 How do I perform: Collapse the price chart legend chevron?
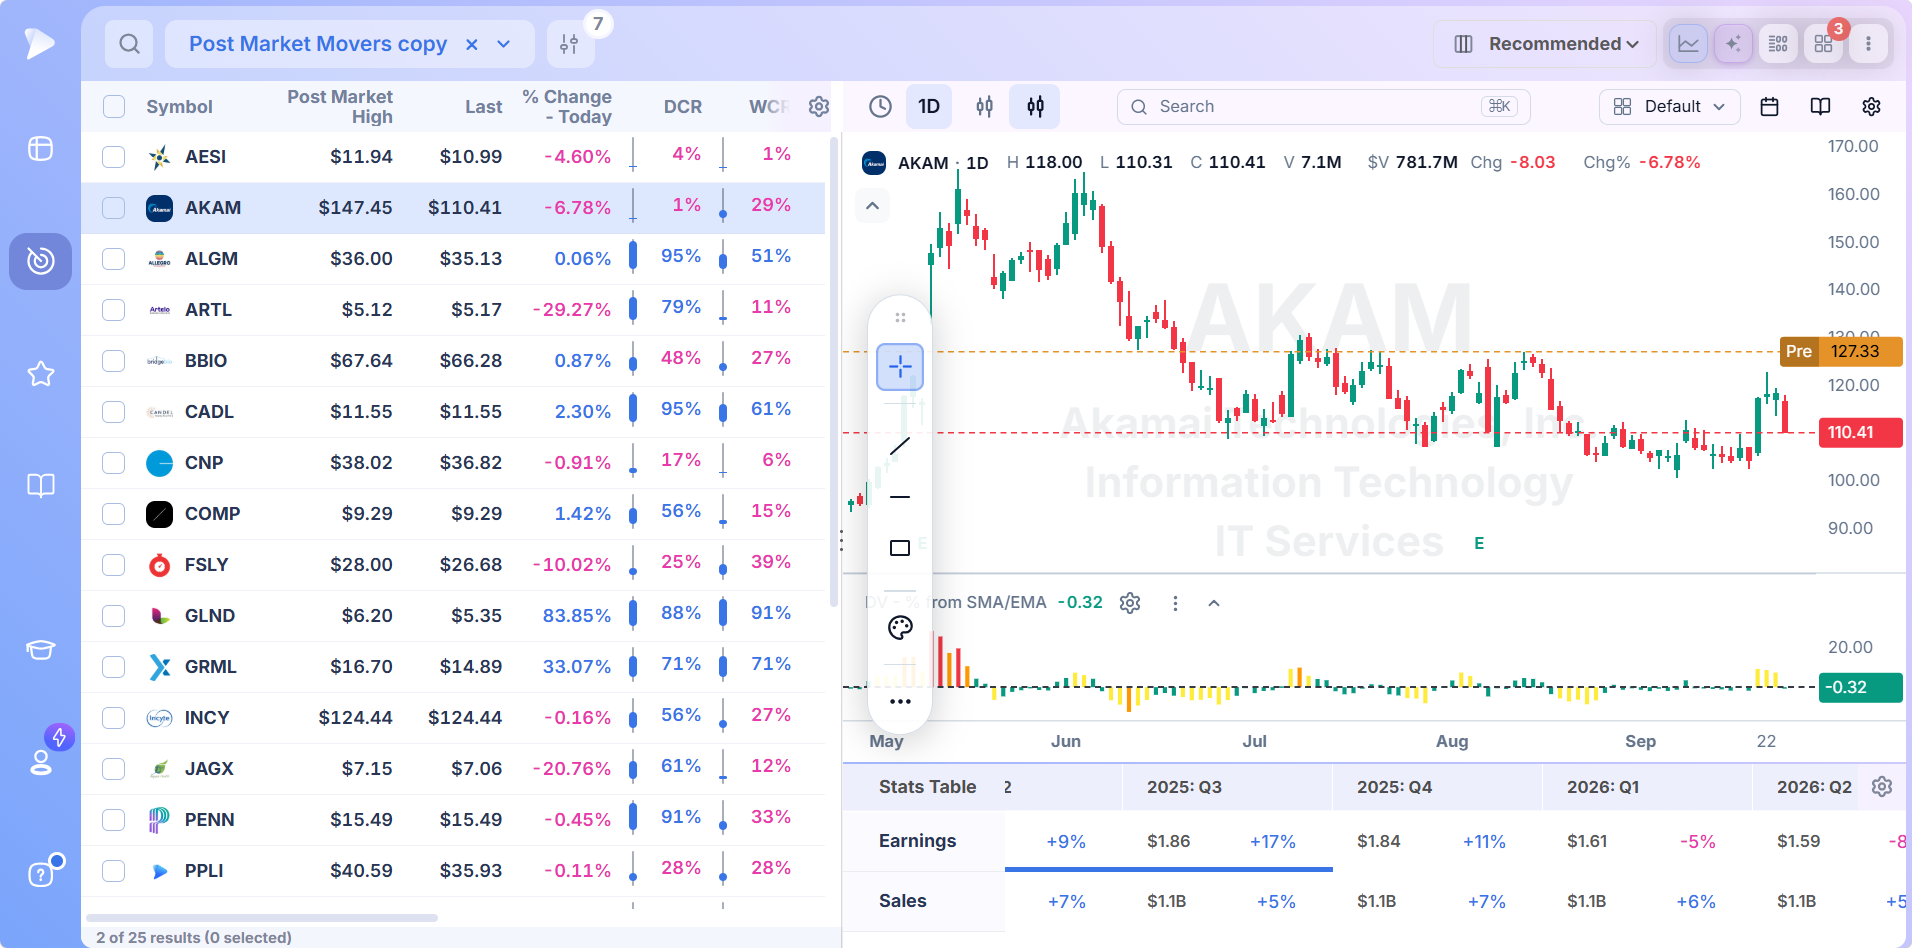(872, 206)
